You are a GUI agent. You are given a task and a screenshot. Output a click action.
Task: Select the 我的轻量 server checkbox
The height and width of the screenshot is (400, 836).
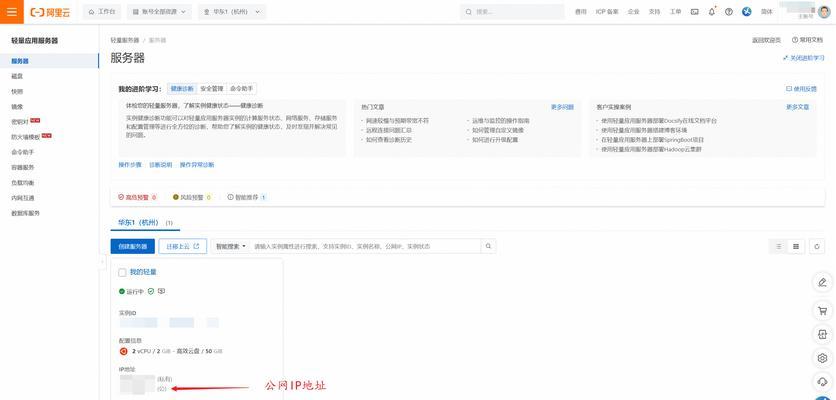[122, 273]
